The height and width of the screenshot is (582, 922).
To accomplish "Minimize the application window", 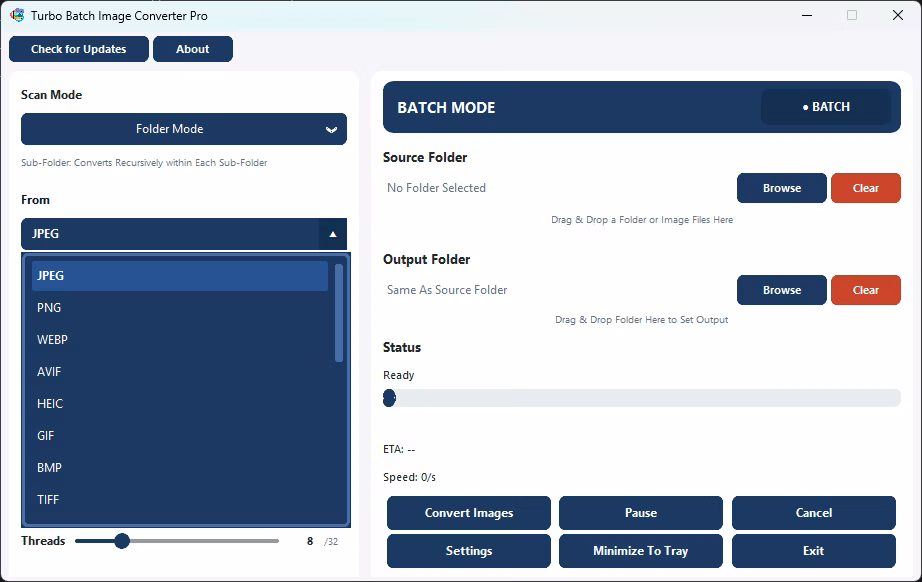I will (807, 15).
